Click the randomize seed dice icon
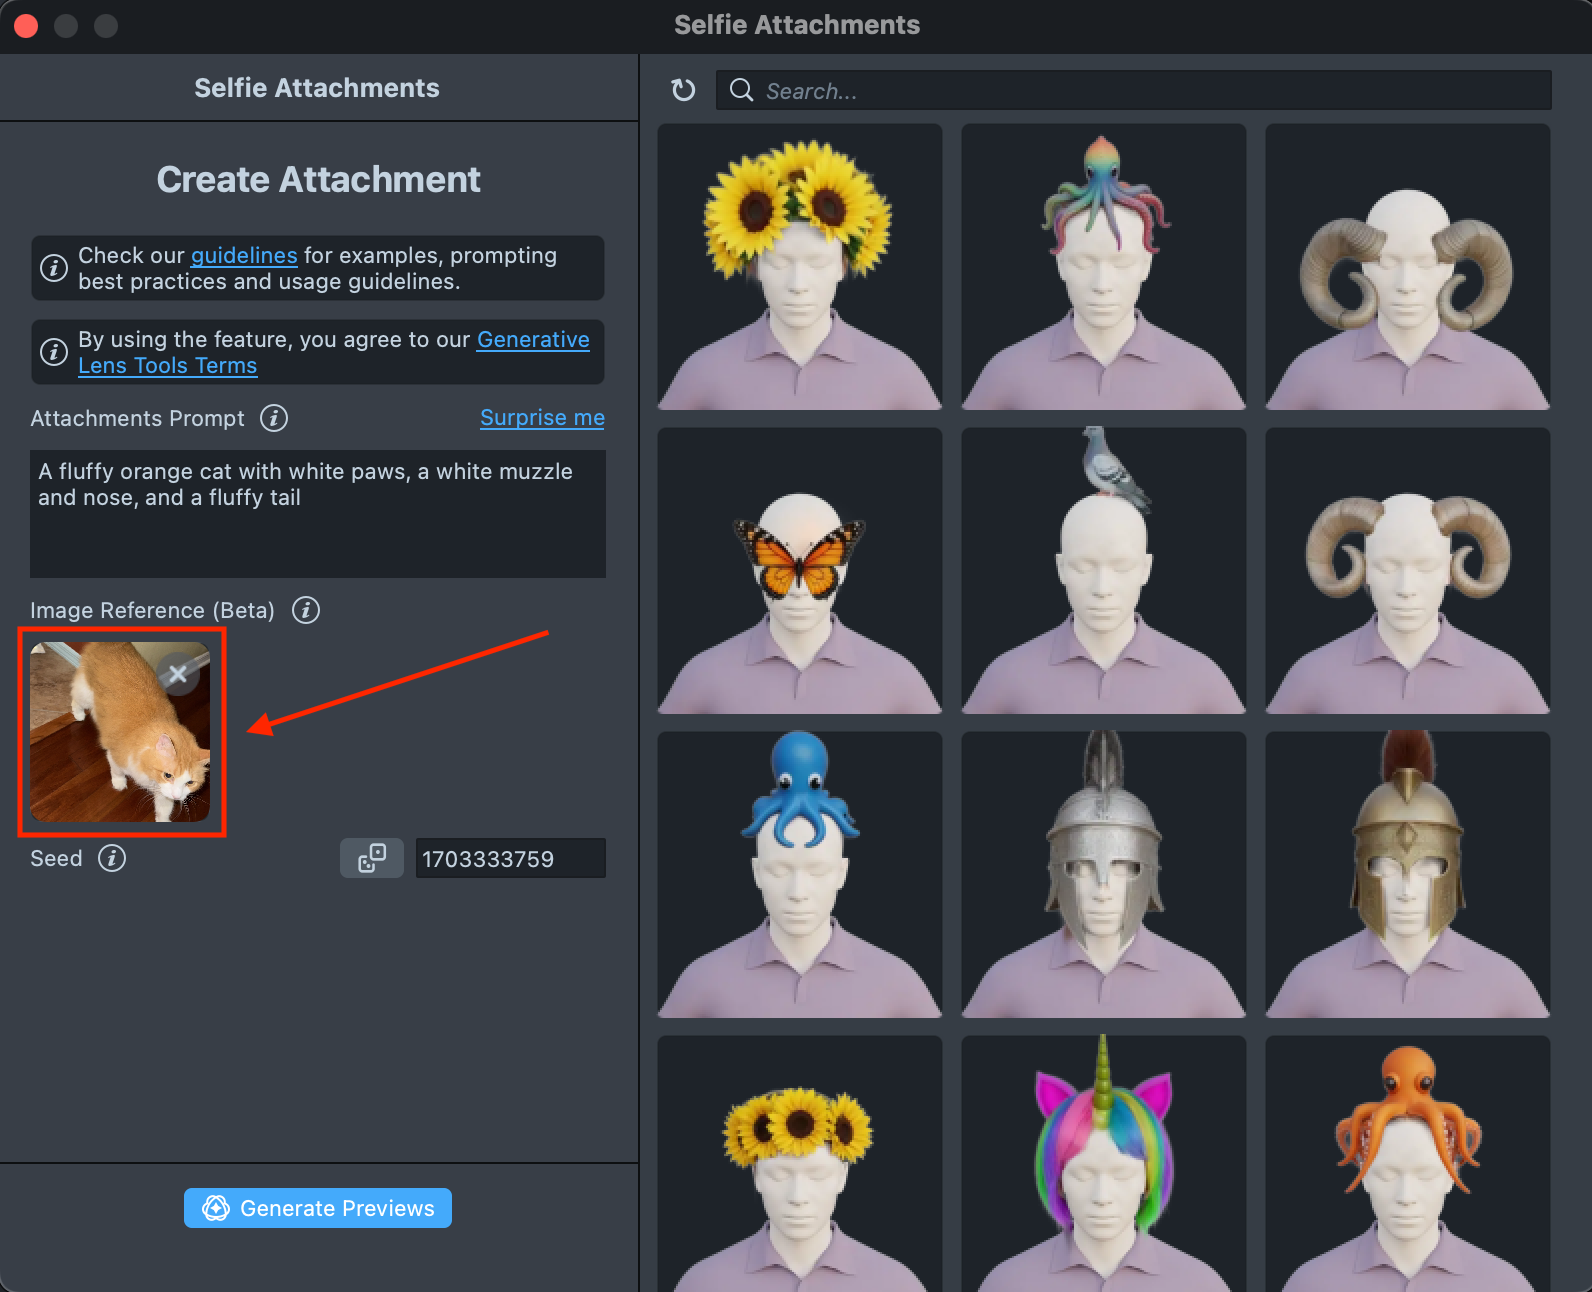Viewport: 1592px width, 1292px height. click(x=372, y=858)
